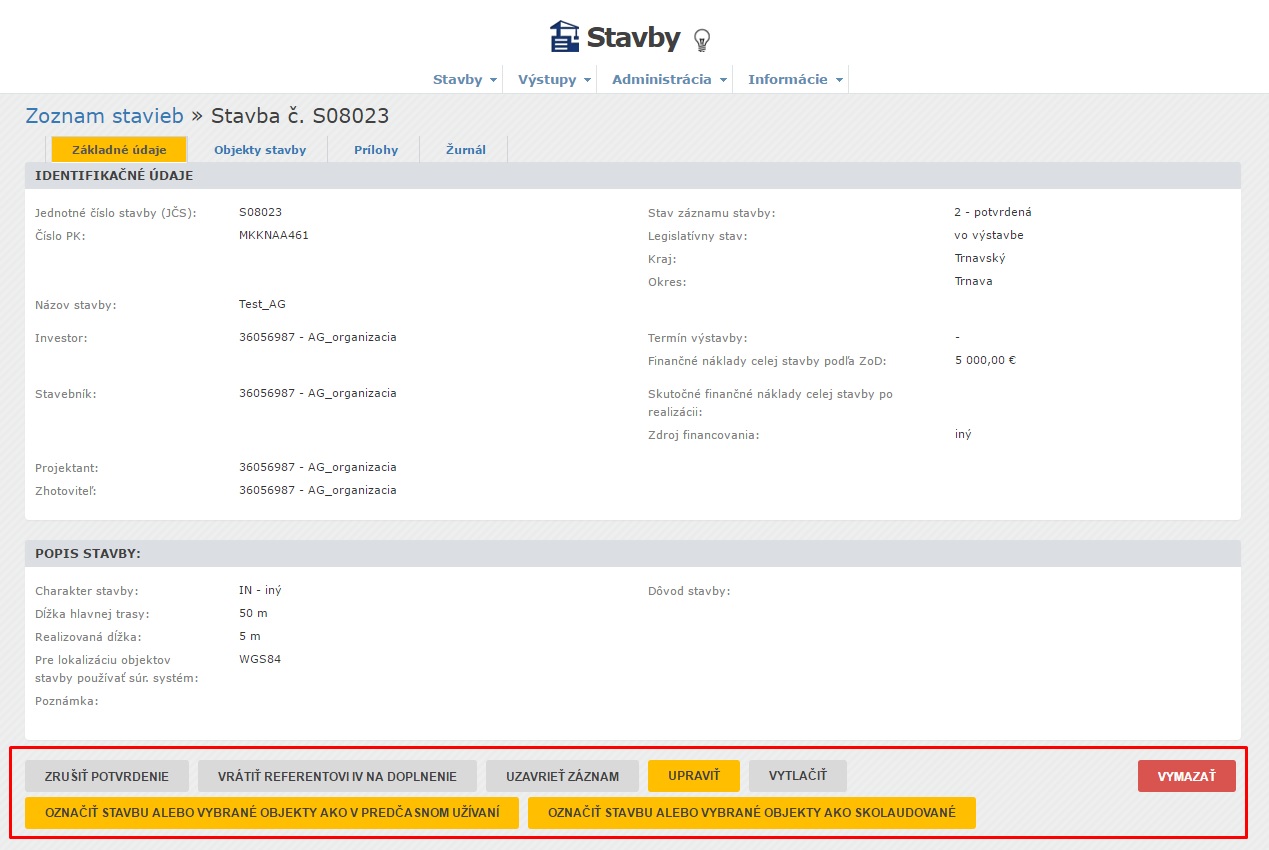The image size is (1269, 850).
Task: Open the Administrácia dropdown menu
Action: click(668, 79)
